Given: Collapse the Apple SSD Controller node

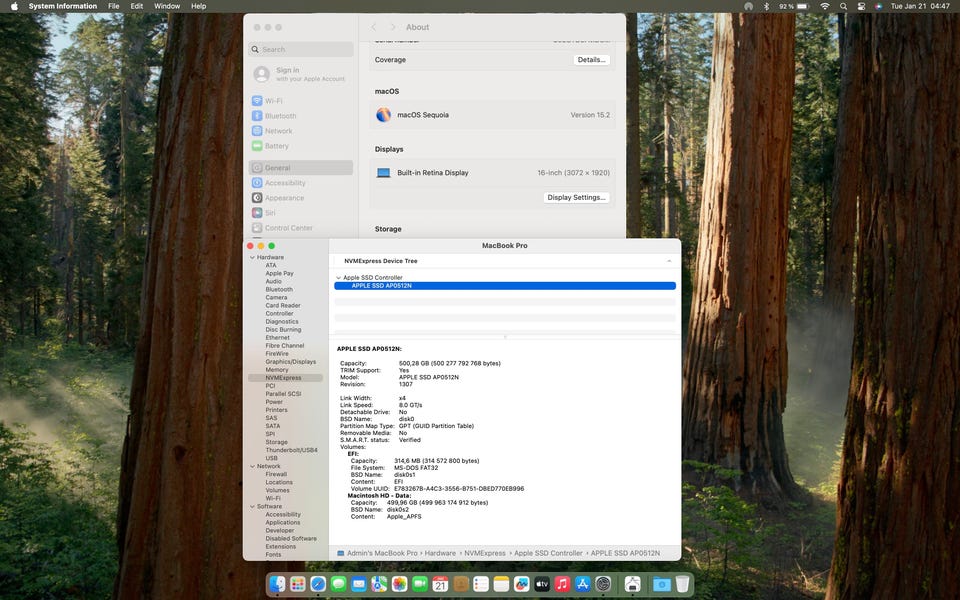Looking at the screenshot, I should (x=338, y=277).
